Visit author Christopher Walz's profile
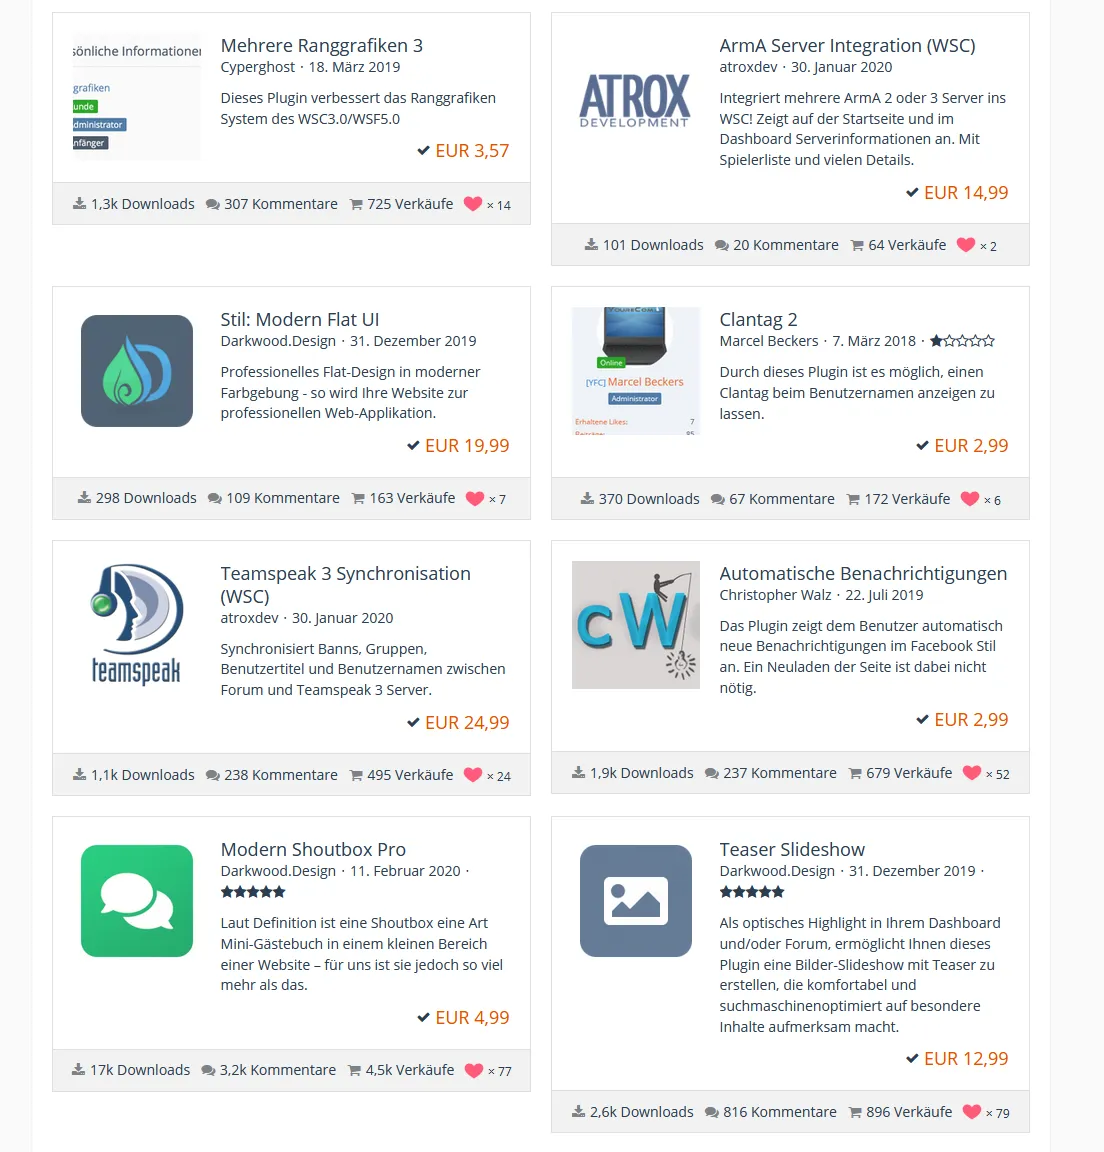 (775, 595)
